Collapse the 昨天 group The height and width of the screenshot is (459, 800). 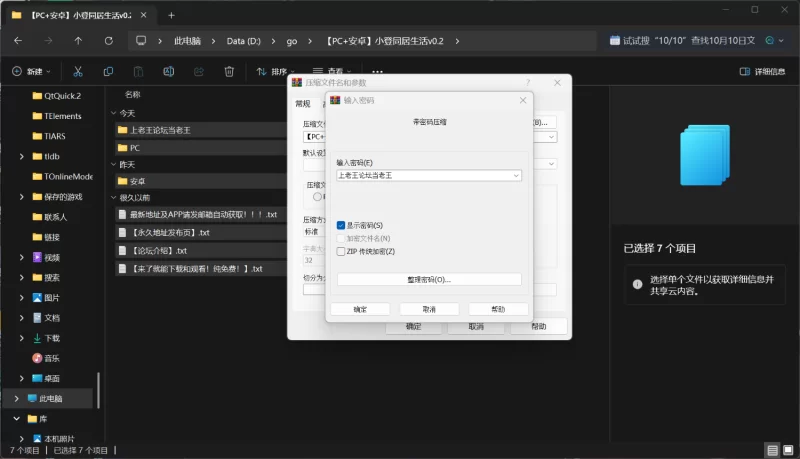[113, 164]
